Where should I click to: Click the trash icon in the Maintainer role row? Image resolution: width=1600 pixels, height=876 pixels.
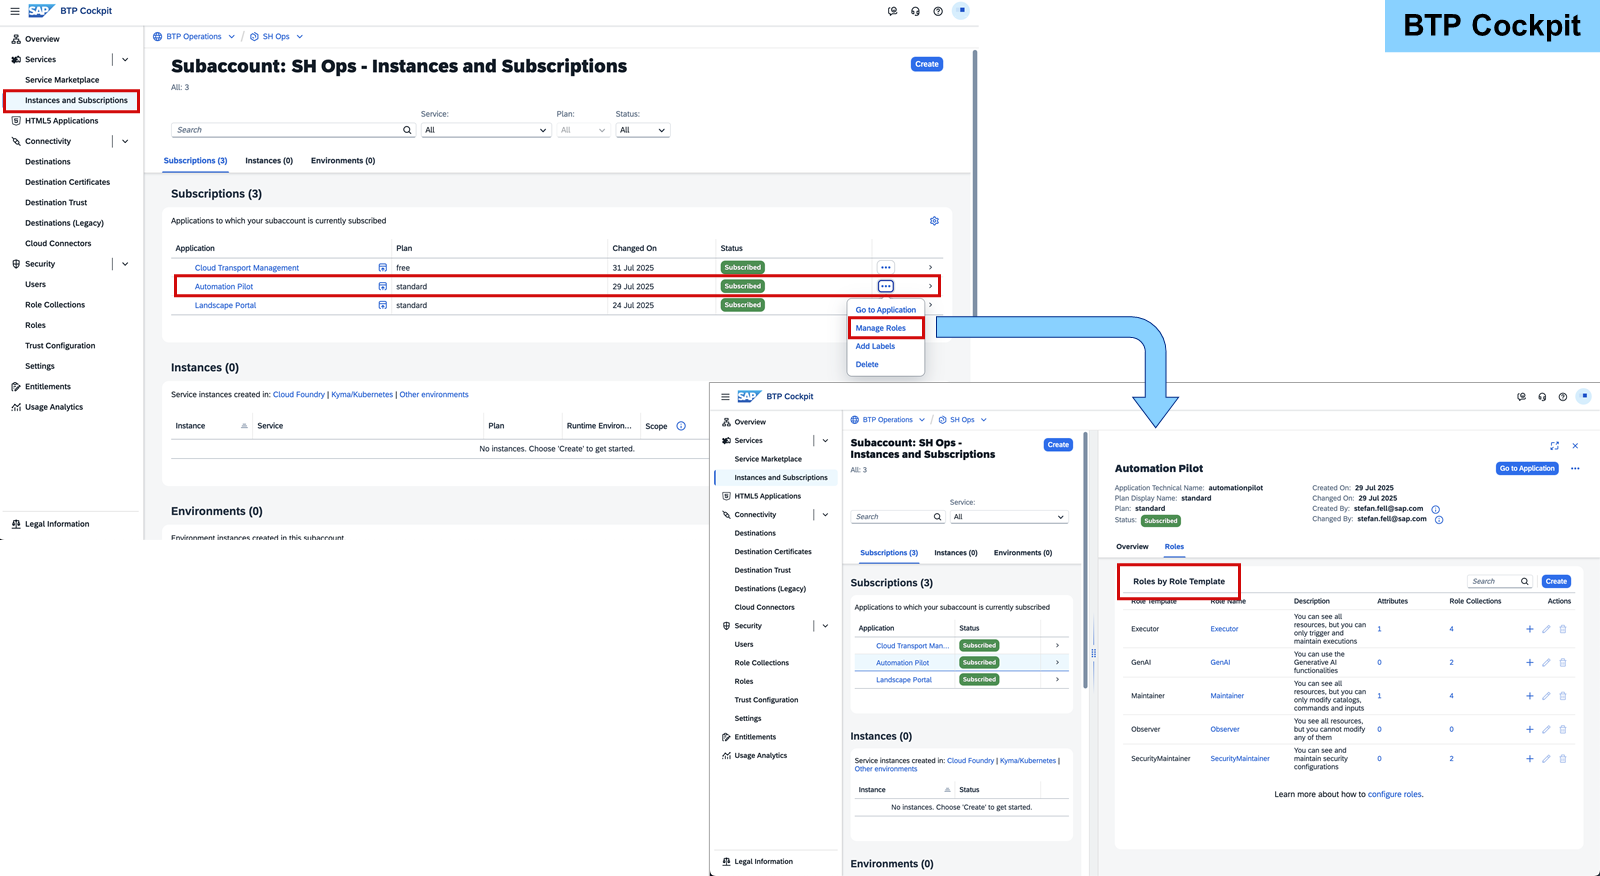pyautogui.click(x=1563, y=696)
